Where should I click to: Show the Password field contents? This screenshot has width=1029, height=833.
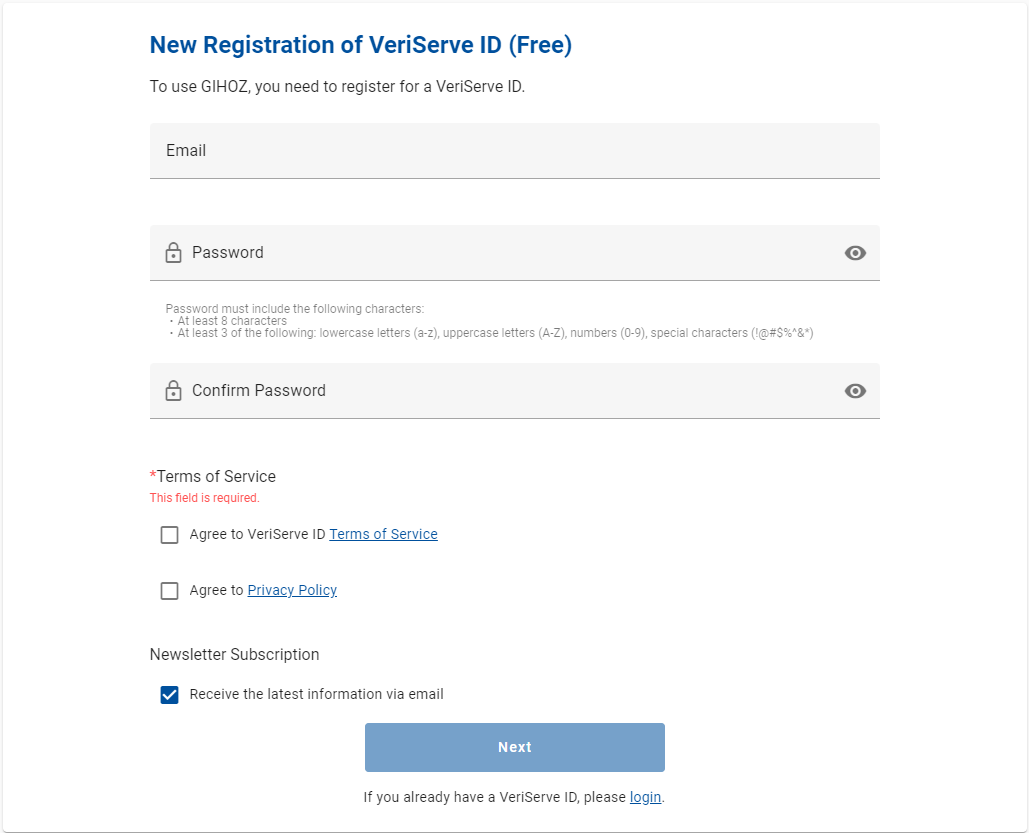[x=855, y=253]
